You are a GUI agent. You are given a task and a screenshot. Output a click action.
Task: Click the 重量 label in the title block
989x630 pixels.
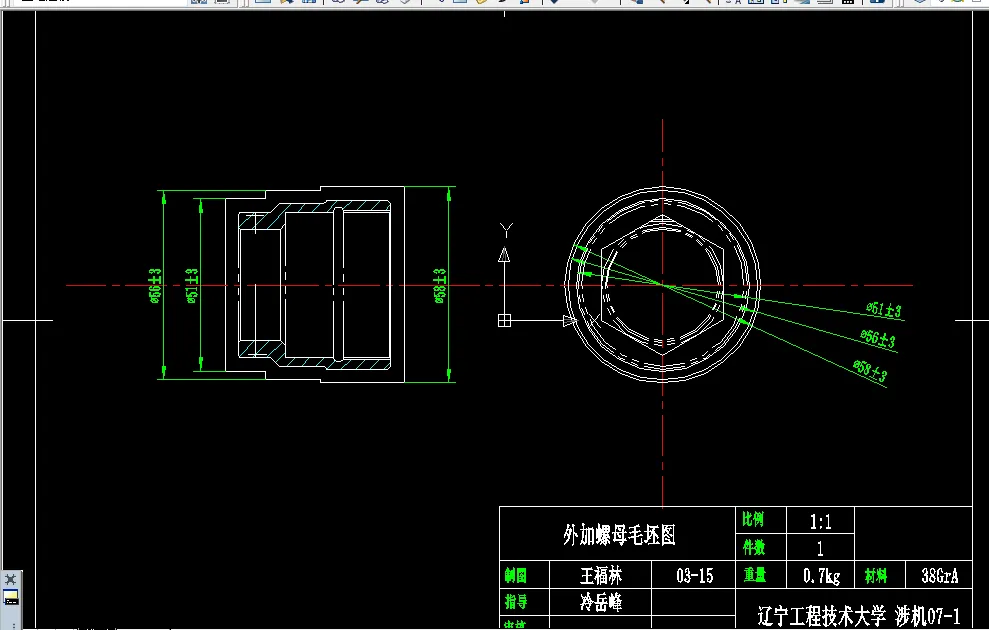754,575
